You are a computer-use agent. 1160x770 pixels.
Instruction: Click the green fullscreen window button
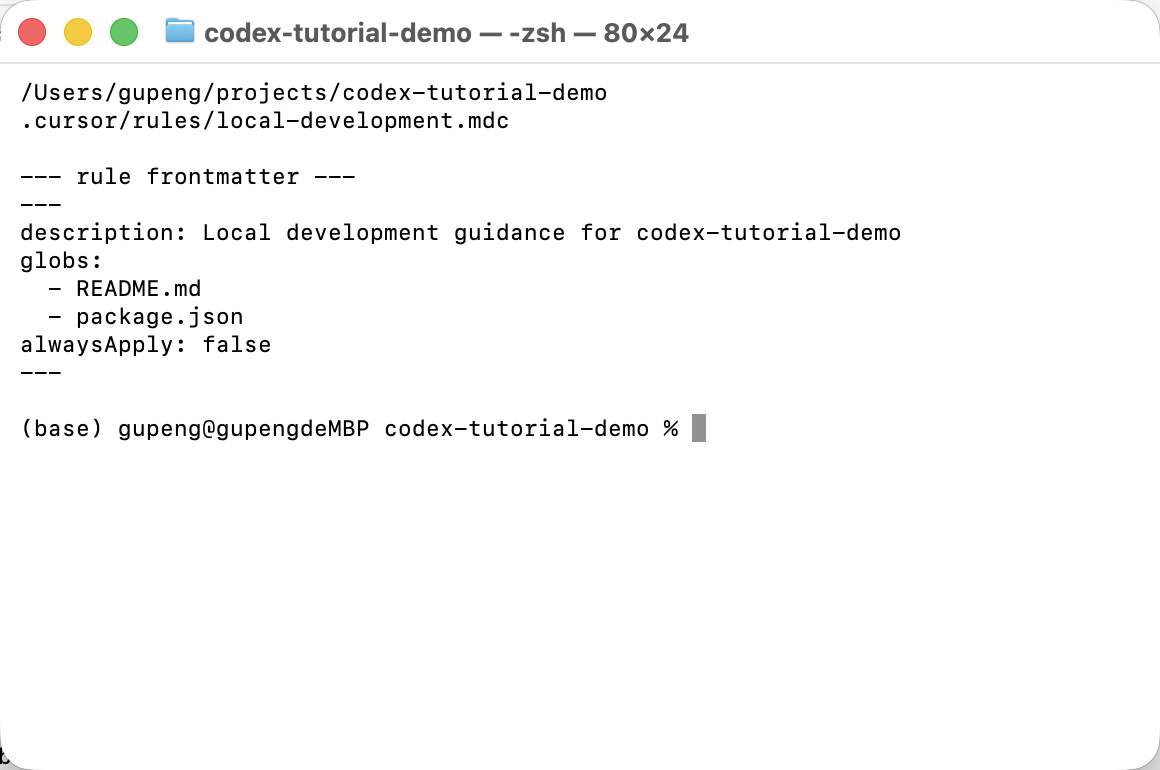(x=124, y=33)
